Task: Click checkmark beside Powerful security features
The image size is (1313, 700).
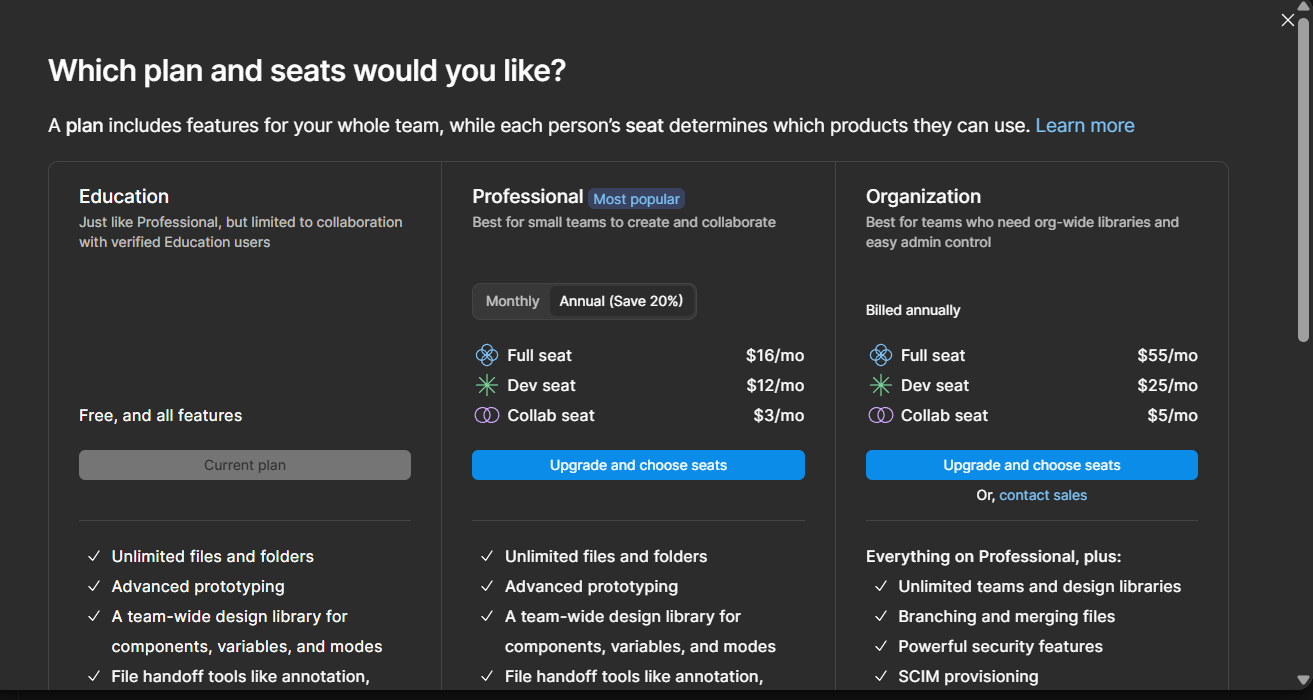Action: point(881,646)
